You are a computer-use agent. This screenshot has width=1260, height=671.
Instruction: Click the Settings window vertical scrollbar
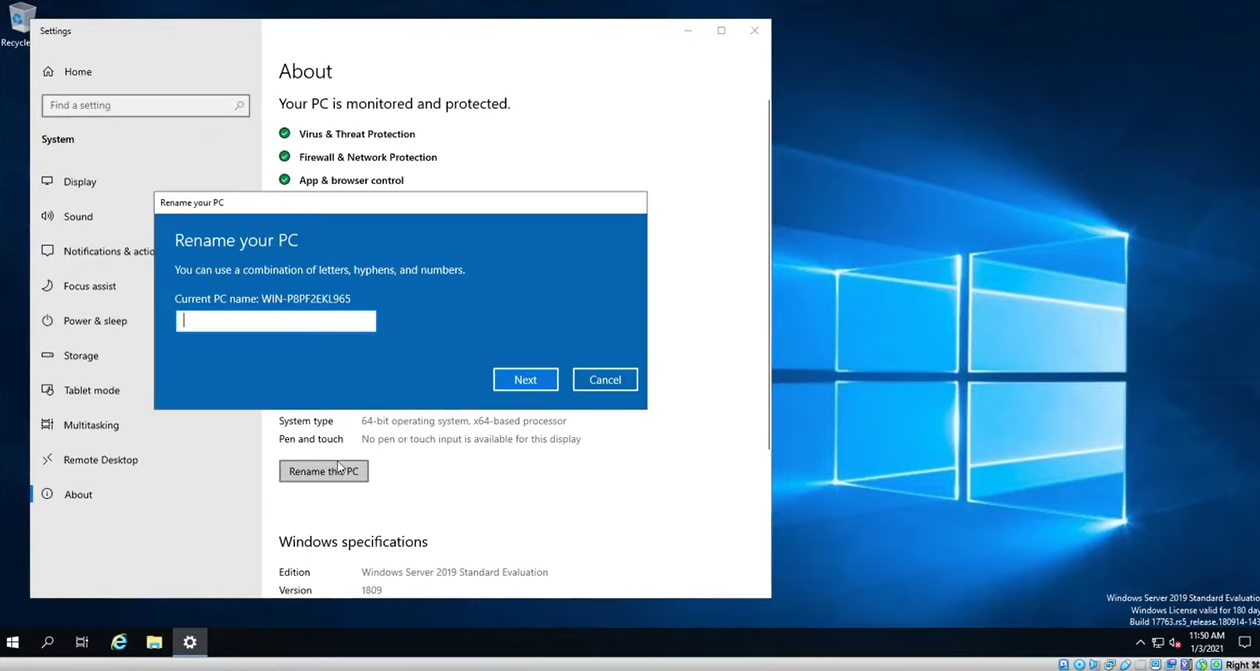pyautogui.click(x=768, y=275)
